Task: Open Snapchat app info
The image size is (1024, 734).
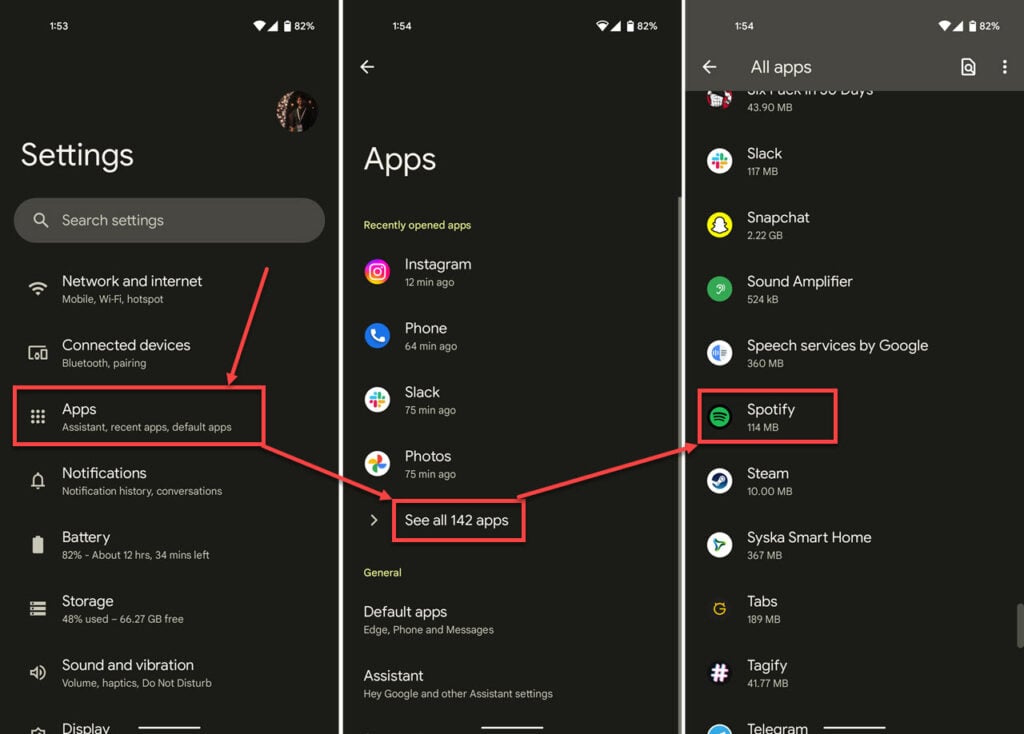Action: pos(852,225)
